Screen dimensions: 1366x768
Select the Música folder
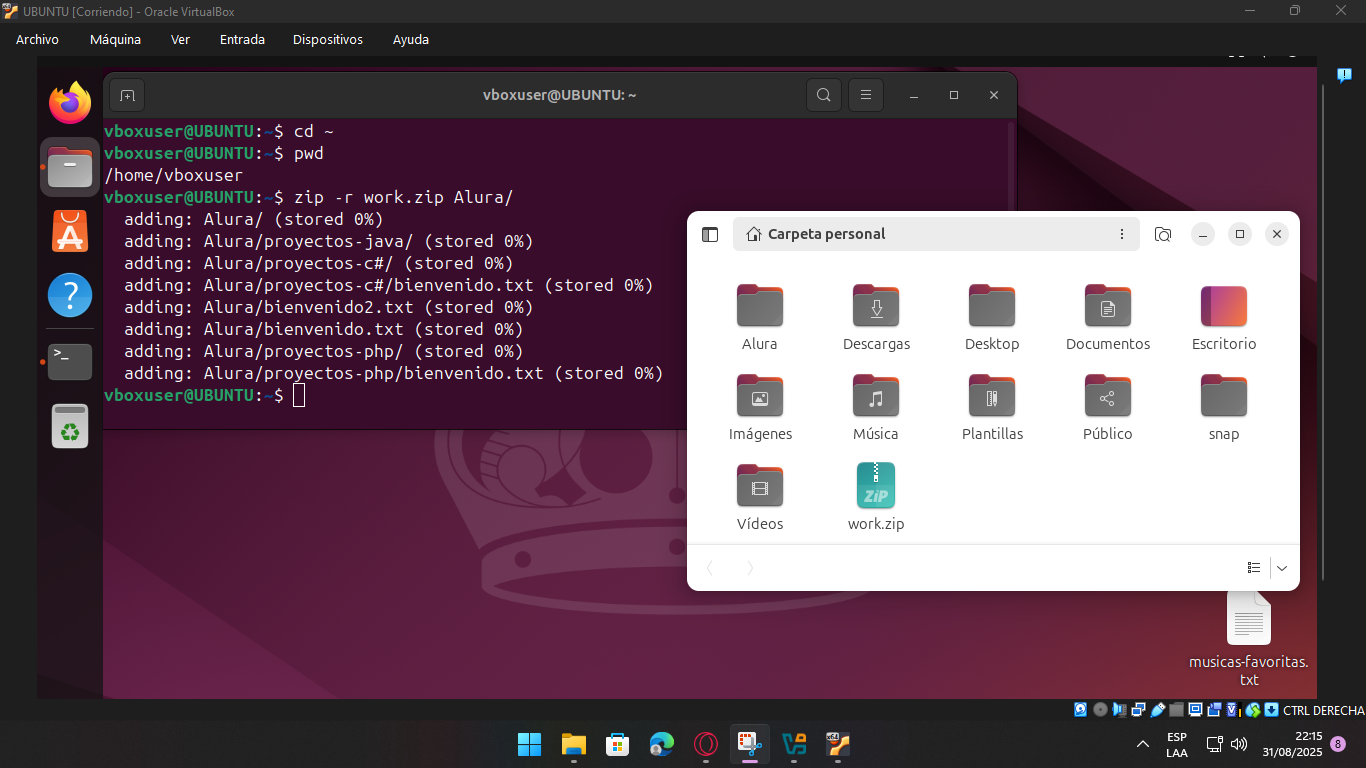tap(876, 408)
